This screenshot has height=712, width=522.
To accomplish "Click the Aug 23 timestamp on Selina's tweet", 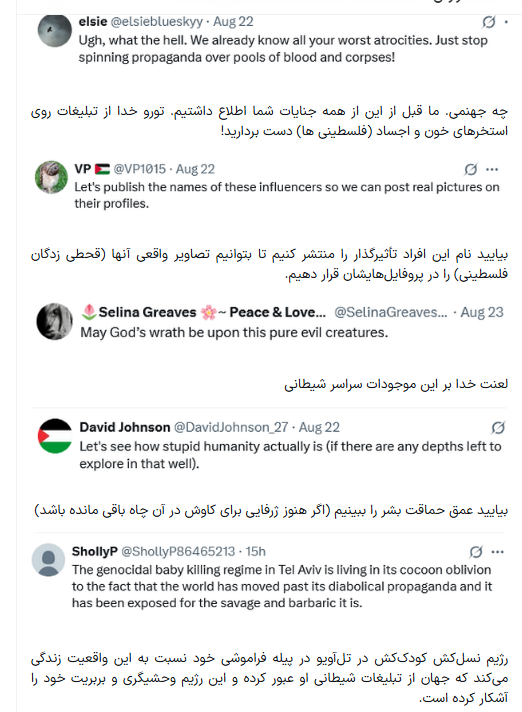I will pos(482,312).
